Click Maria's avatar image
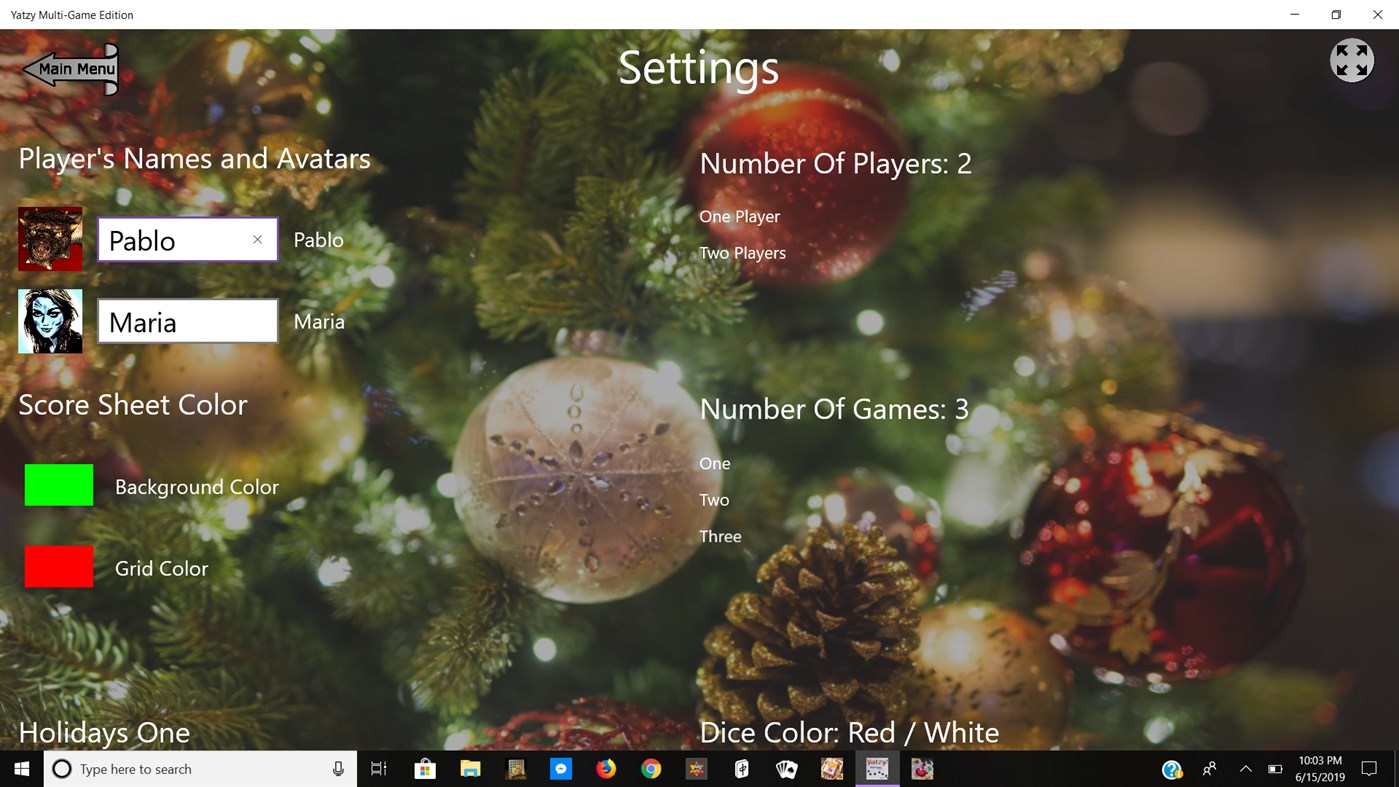This screenshot has width=1399, height=787. 49,320
